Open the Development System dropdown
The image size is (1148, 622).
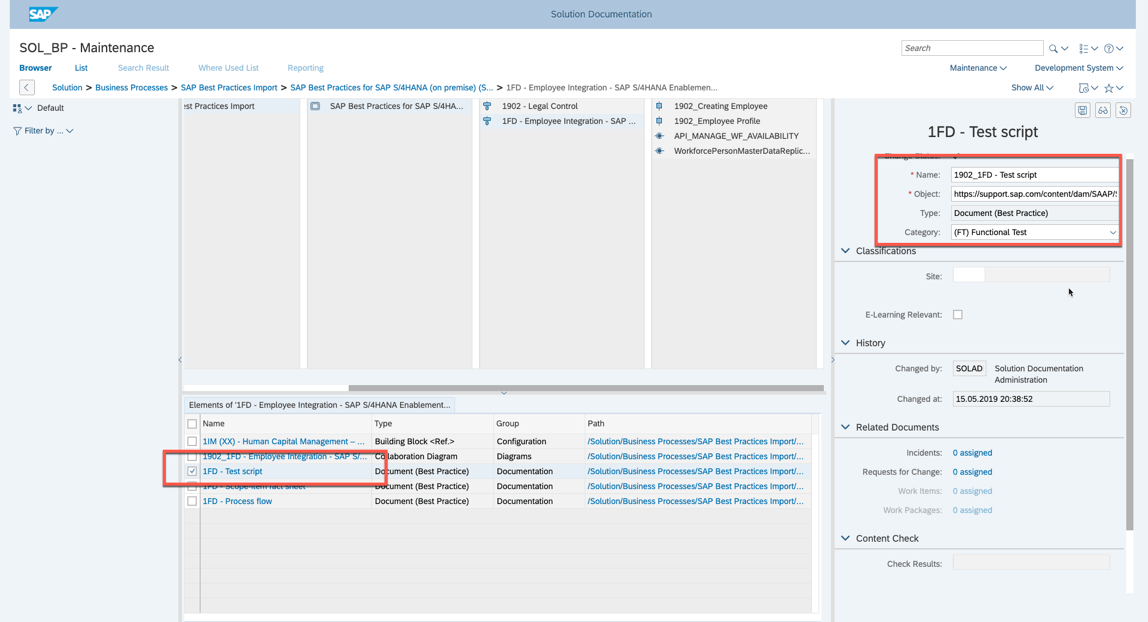coord(1077,67)
